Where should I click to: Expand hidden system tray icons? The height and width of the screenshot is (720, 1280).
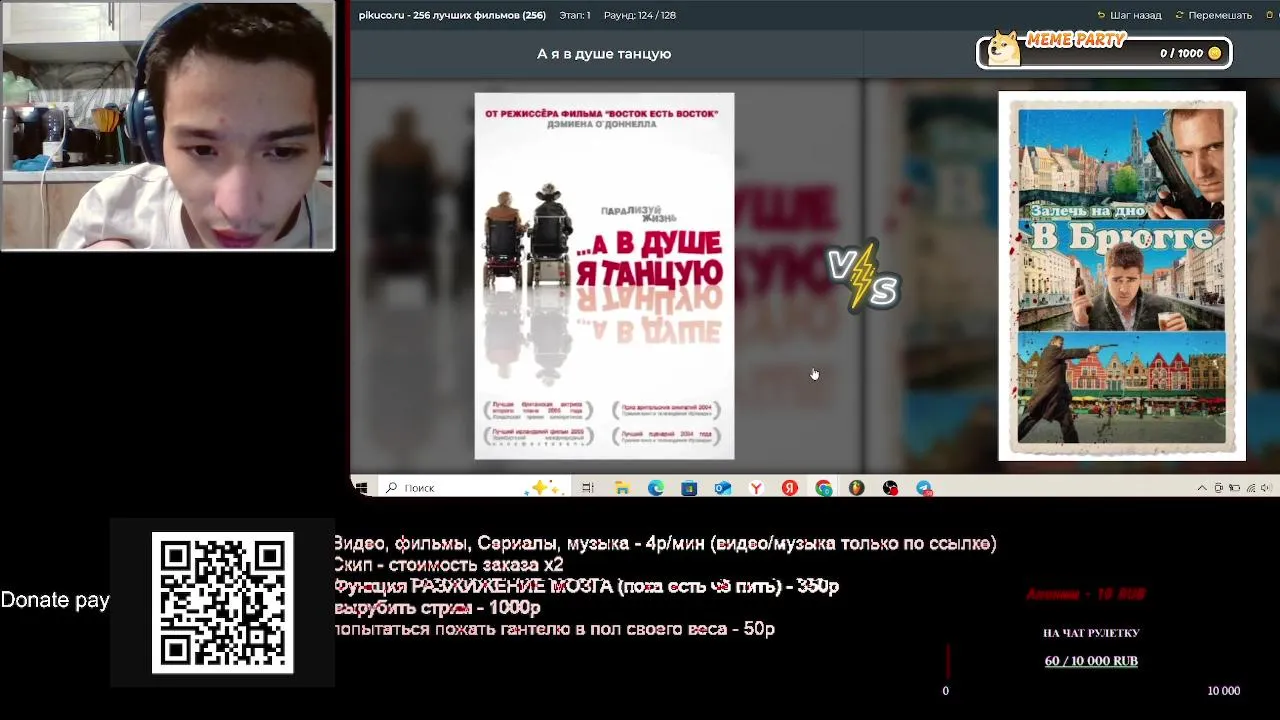pos(1202,488)
